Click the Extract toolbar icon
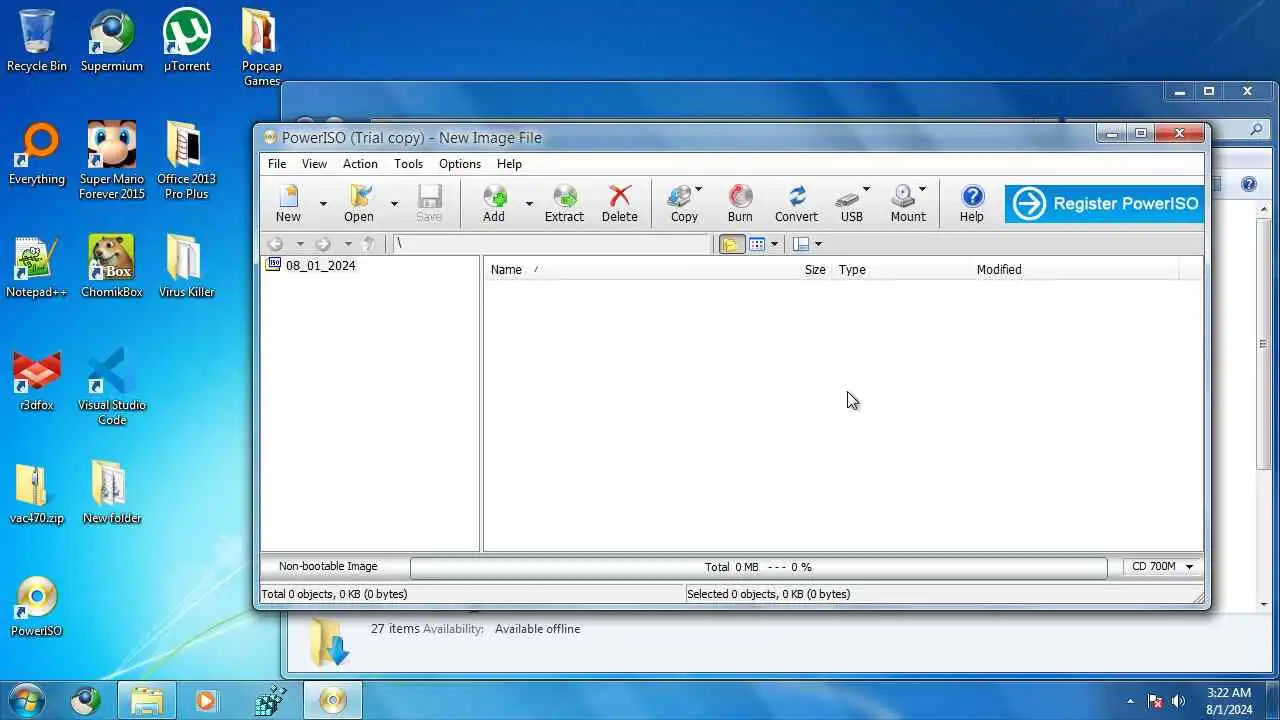 pos(564,203)
